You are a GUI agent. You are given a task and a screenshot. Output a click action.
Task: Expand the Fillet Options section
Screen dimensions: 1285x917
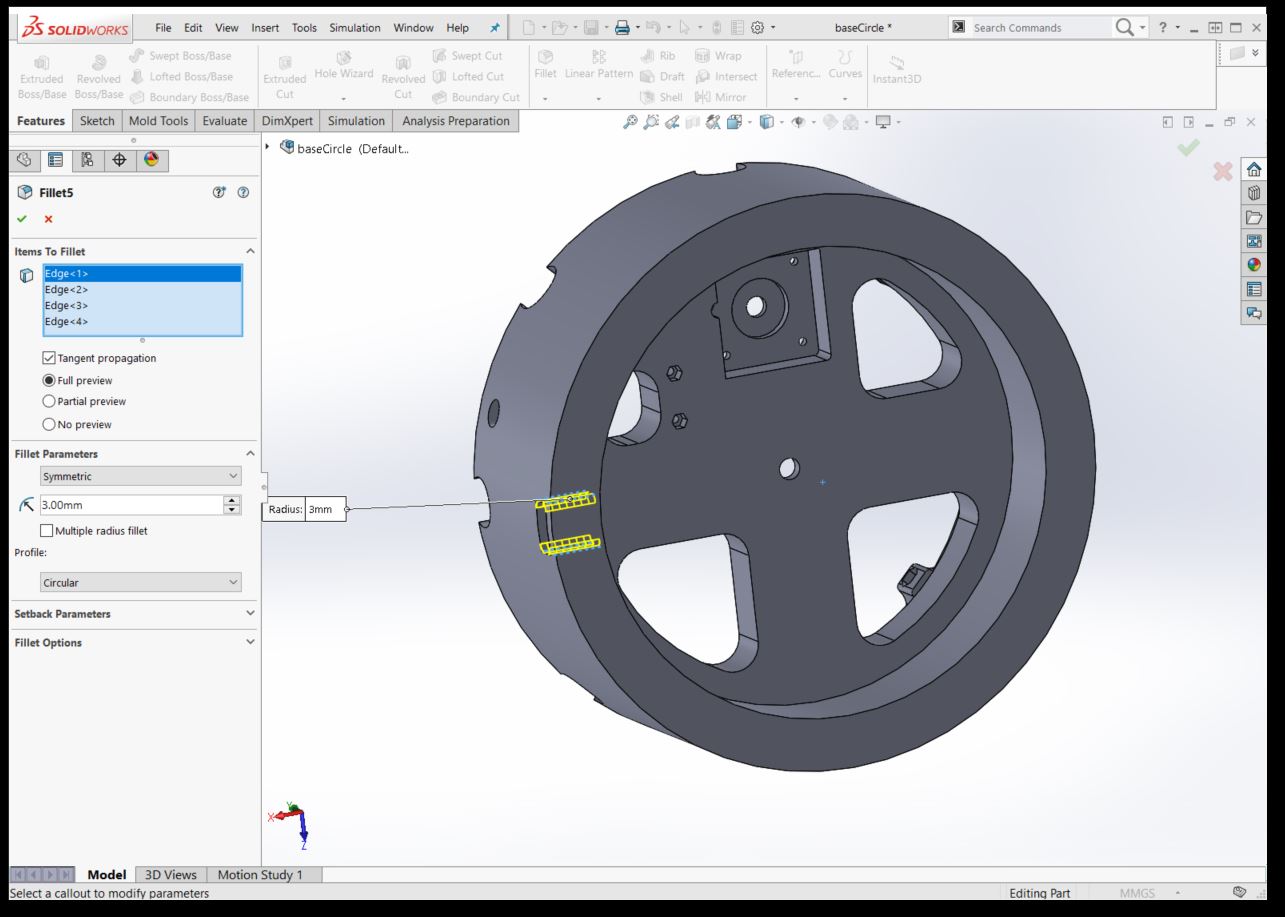click(x=132, y=643)
